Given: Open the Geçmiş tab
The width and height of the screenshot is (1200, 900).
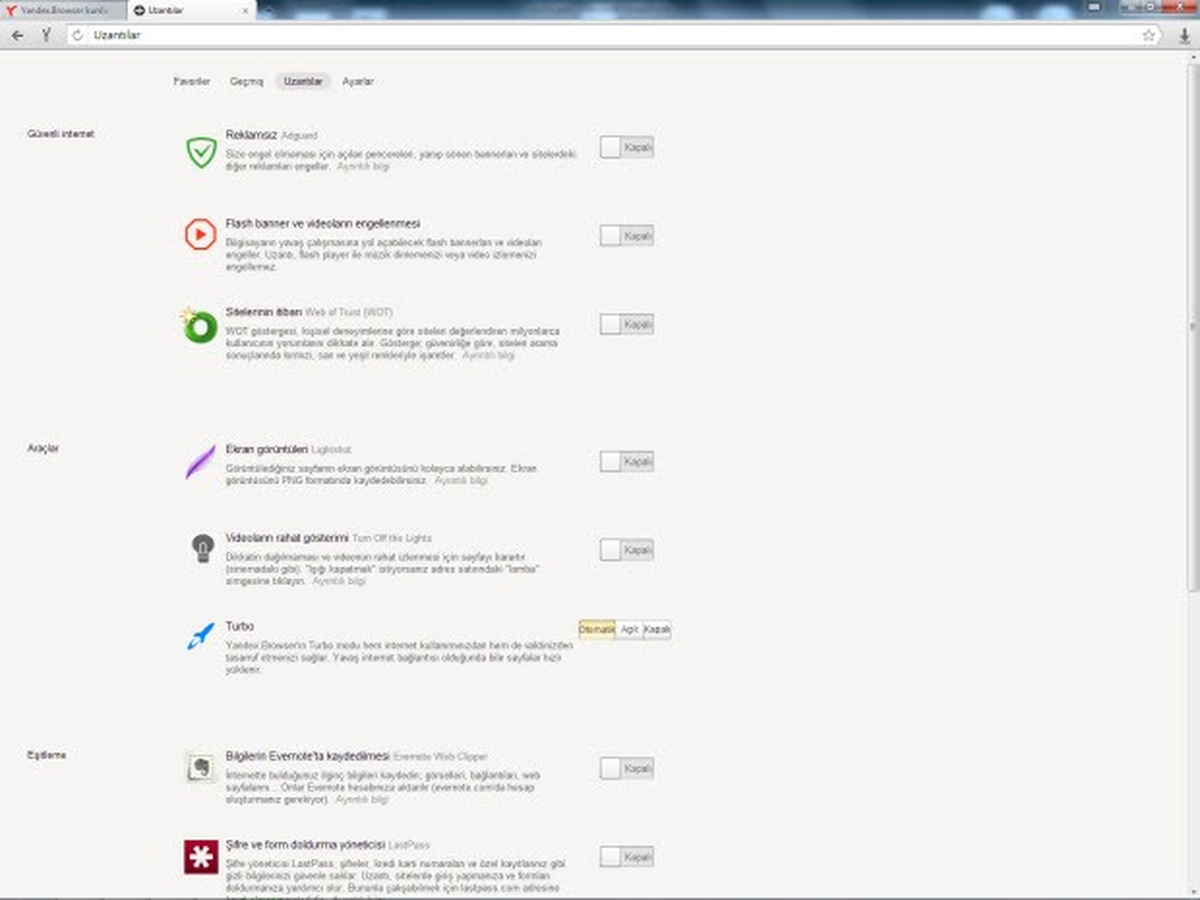Looking at the screenshot, I should click(246, 81).
